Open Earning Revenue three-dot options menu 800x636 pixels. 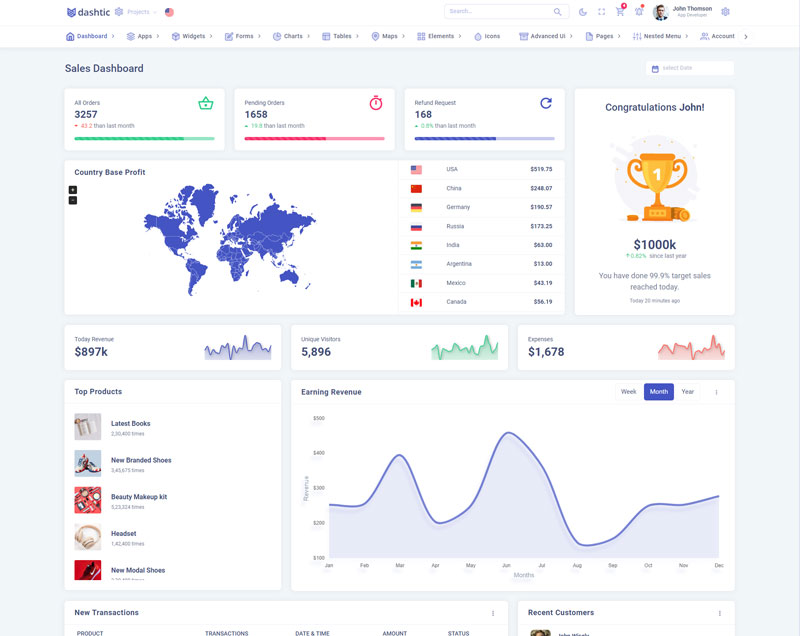click(716, 392)
